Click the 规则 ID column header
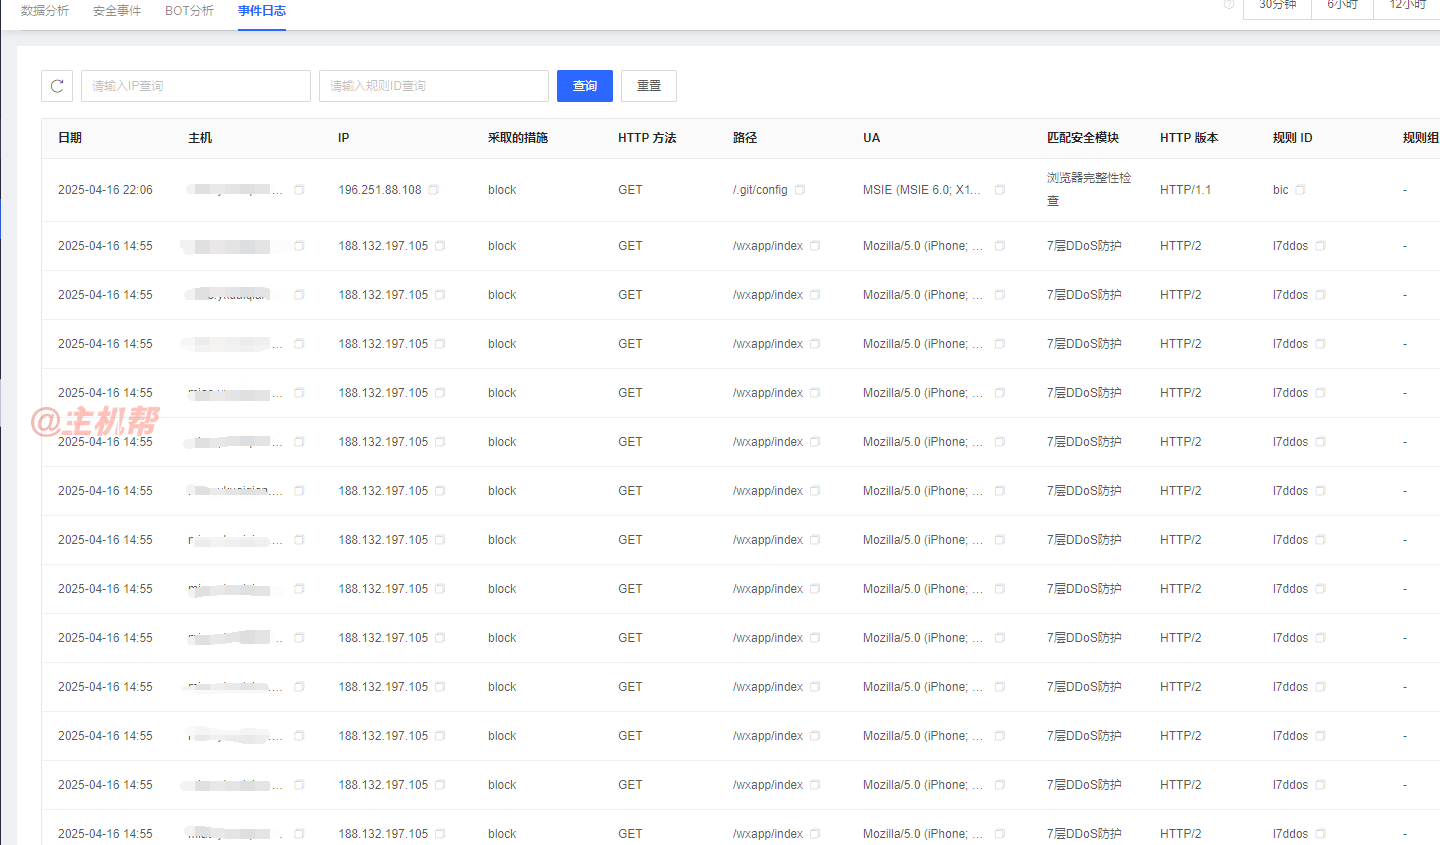 point(1293,138)
